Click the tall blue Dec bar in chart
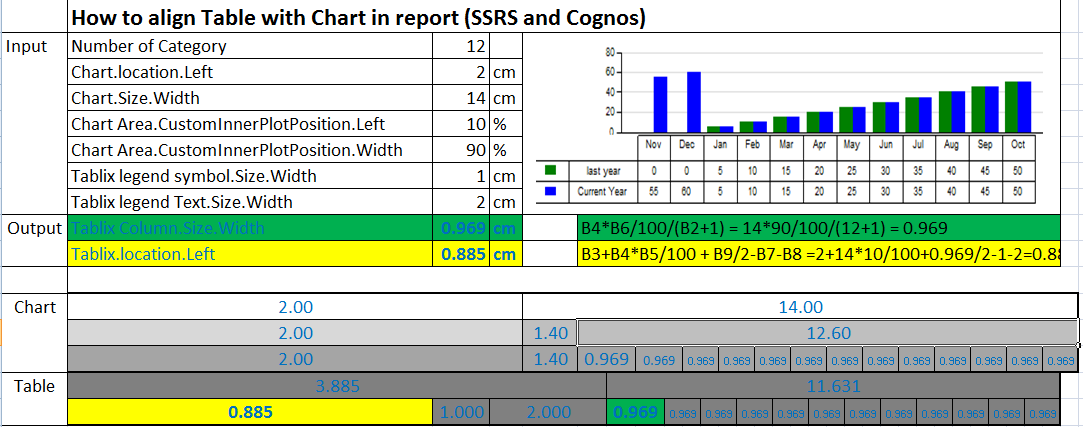This screenshot has height=427, width=1083. click(694, 102)
